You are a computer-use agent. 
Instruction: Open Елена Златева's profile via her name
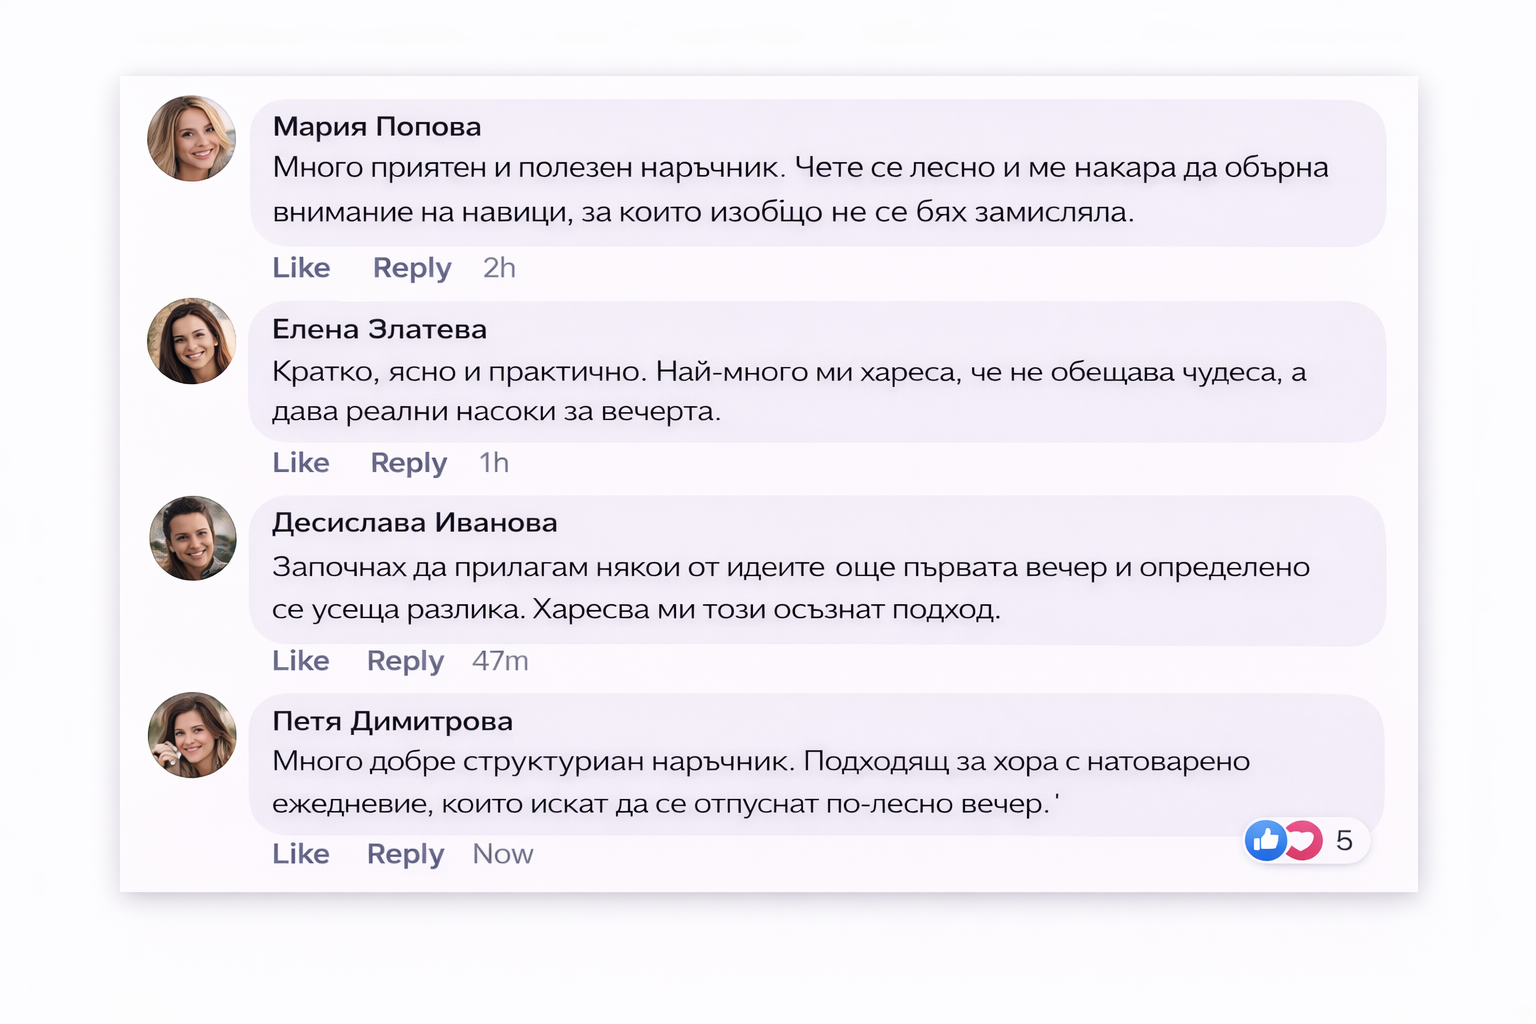click(x=379, y=330)
